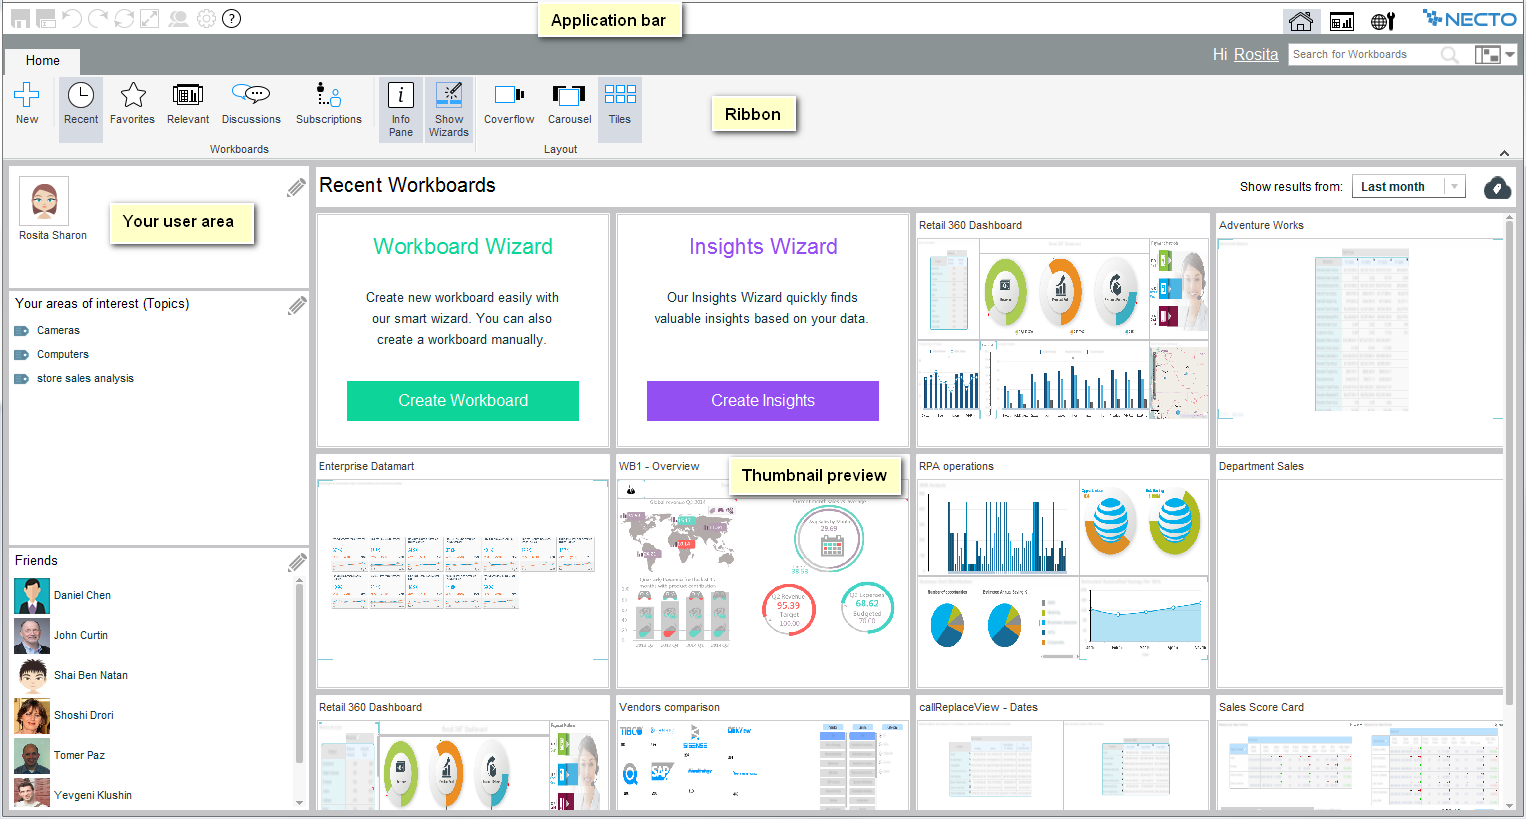1526x819 pixels.
Task: Click the Create Workboard button
Action: point(463,401)
